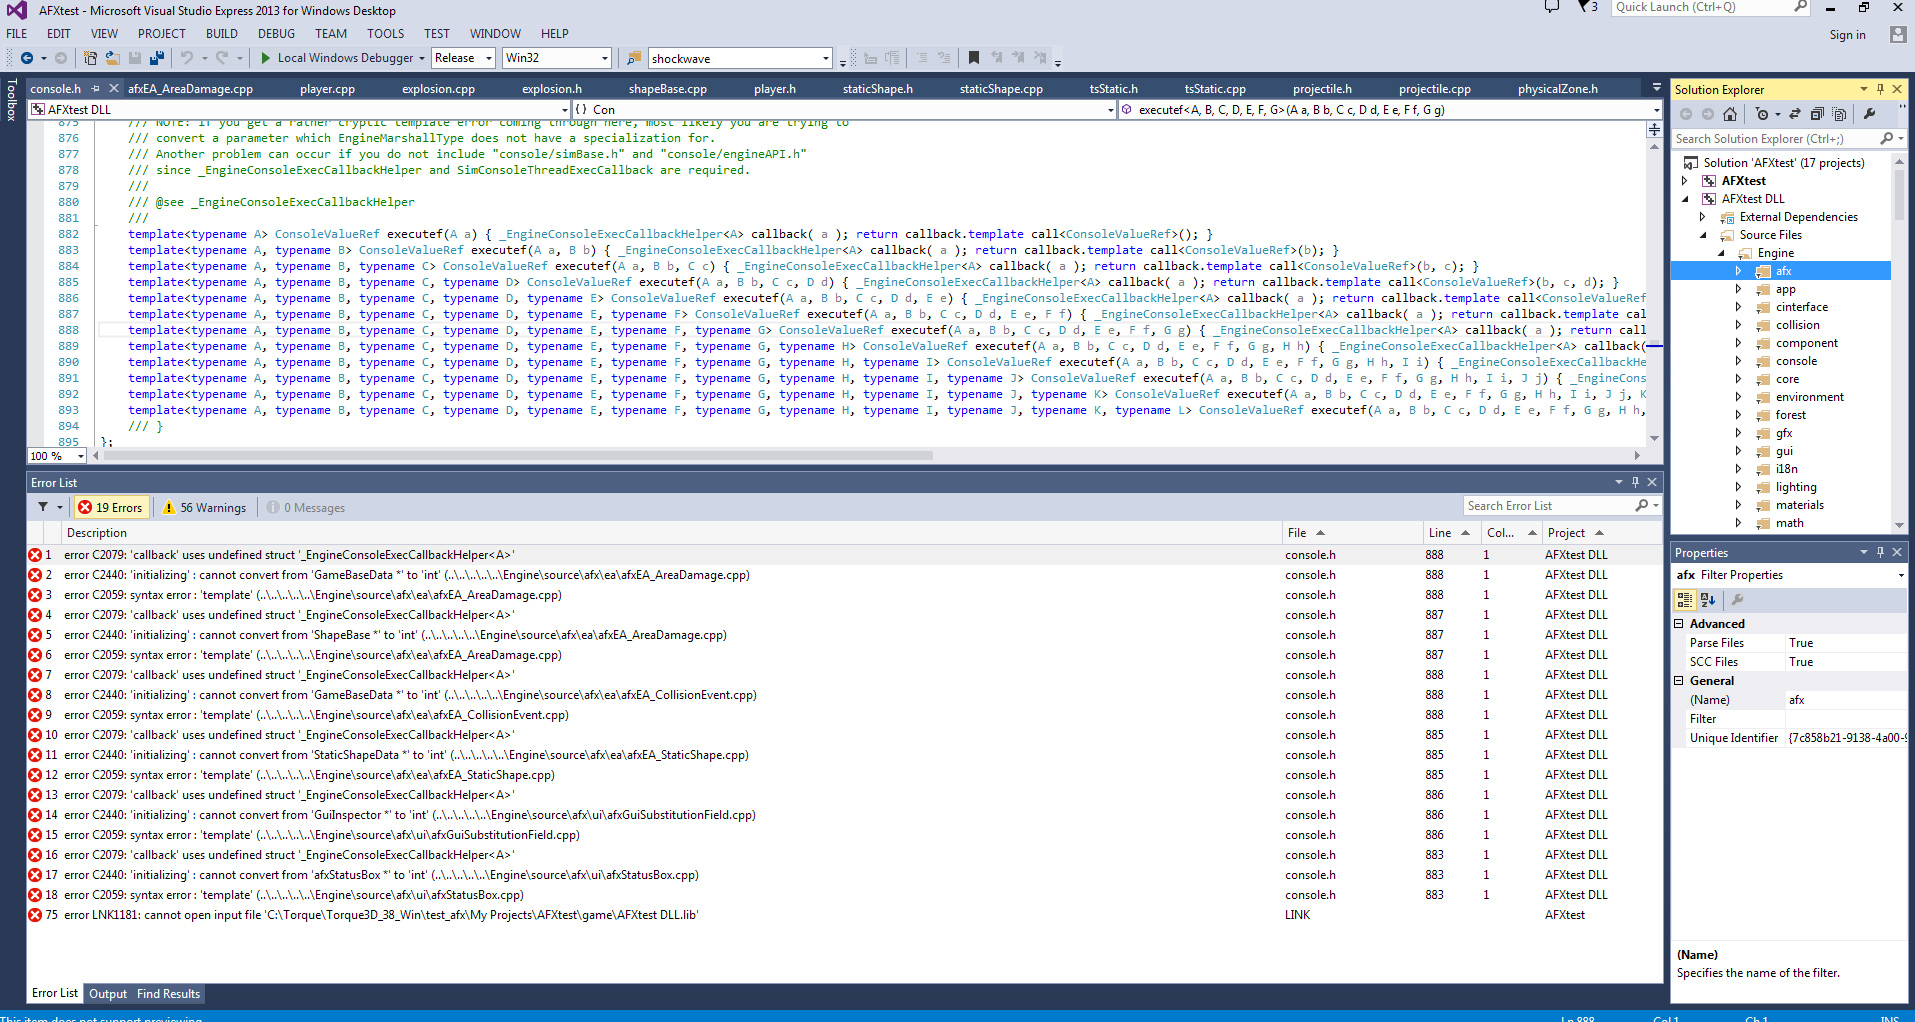Toggle the 56 Warnings filter button
This screenshot has height=1022, width=1915.
205,507
